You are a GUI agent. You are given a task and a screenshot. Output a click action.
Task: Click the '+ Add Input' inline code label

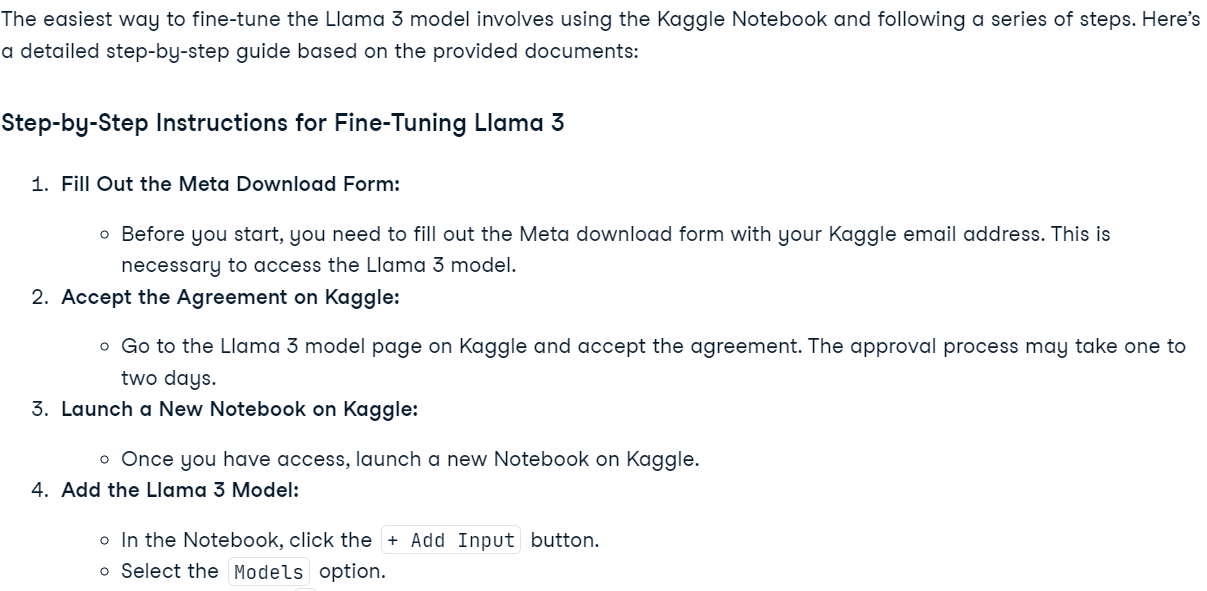tap(451, 541)
